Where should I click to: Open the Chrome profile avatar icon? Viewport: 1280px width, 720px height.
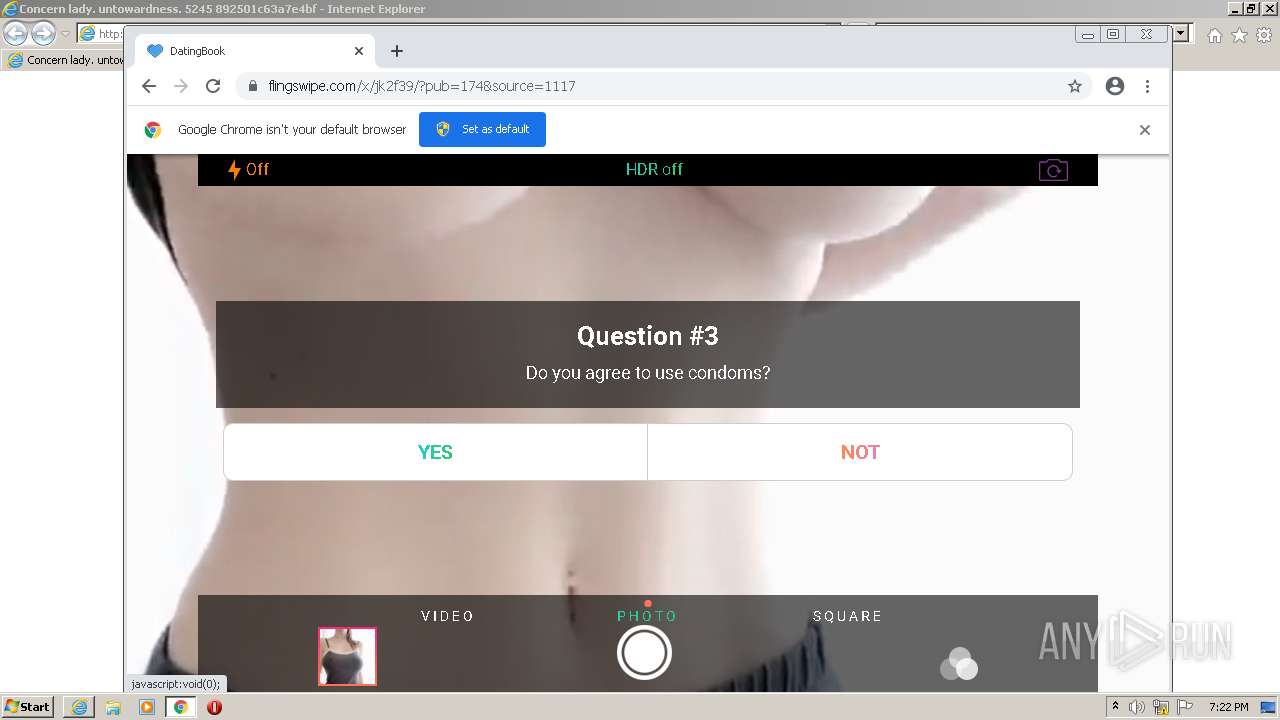[1115, 86]
